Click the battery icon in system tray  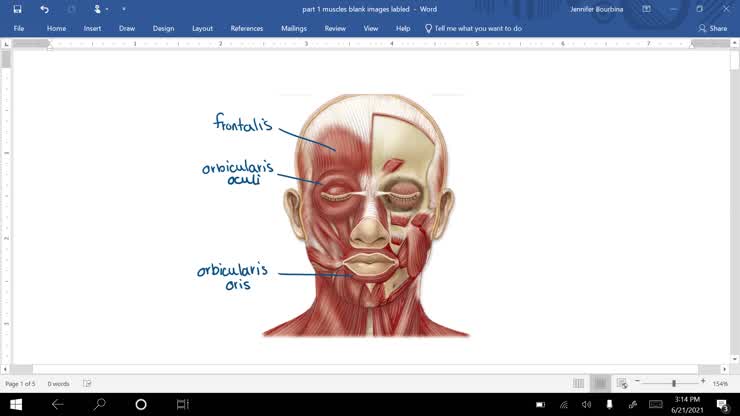[x=540, y=405]
